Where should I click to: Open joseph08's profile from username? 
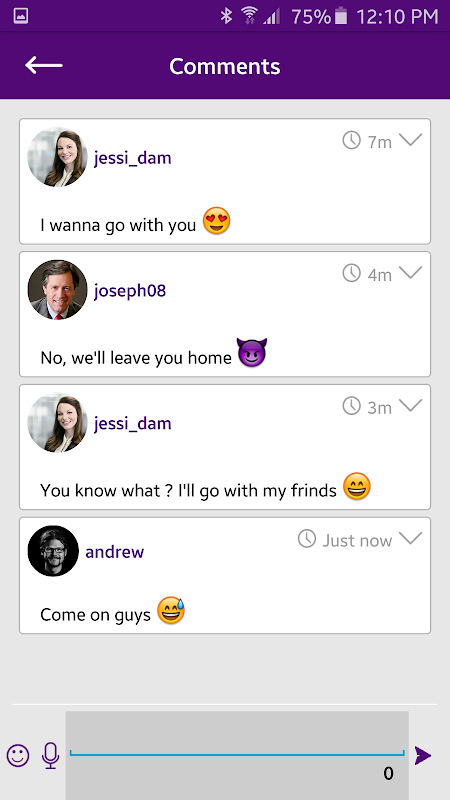pyautogui.click(x=130, y=291)
